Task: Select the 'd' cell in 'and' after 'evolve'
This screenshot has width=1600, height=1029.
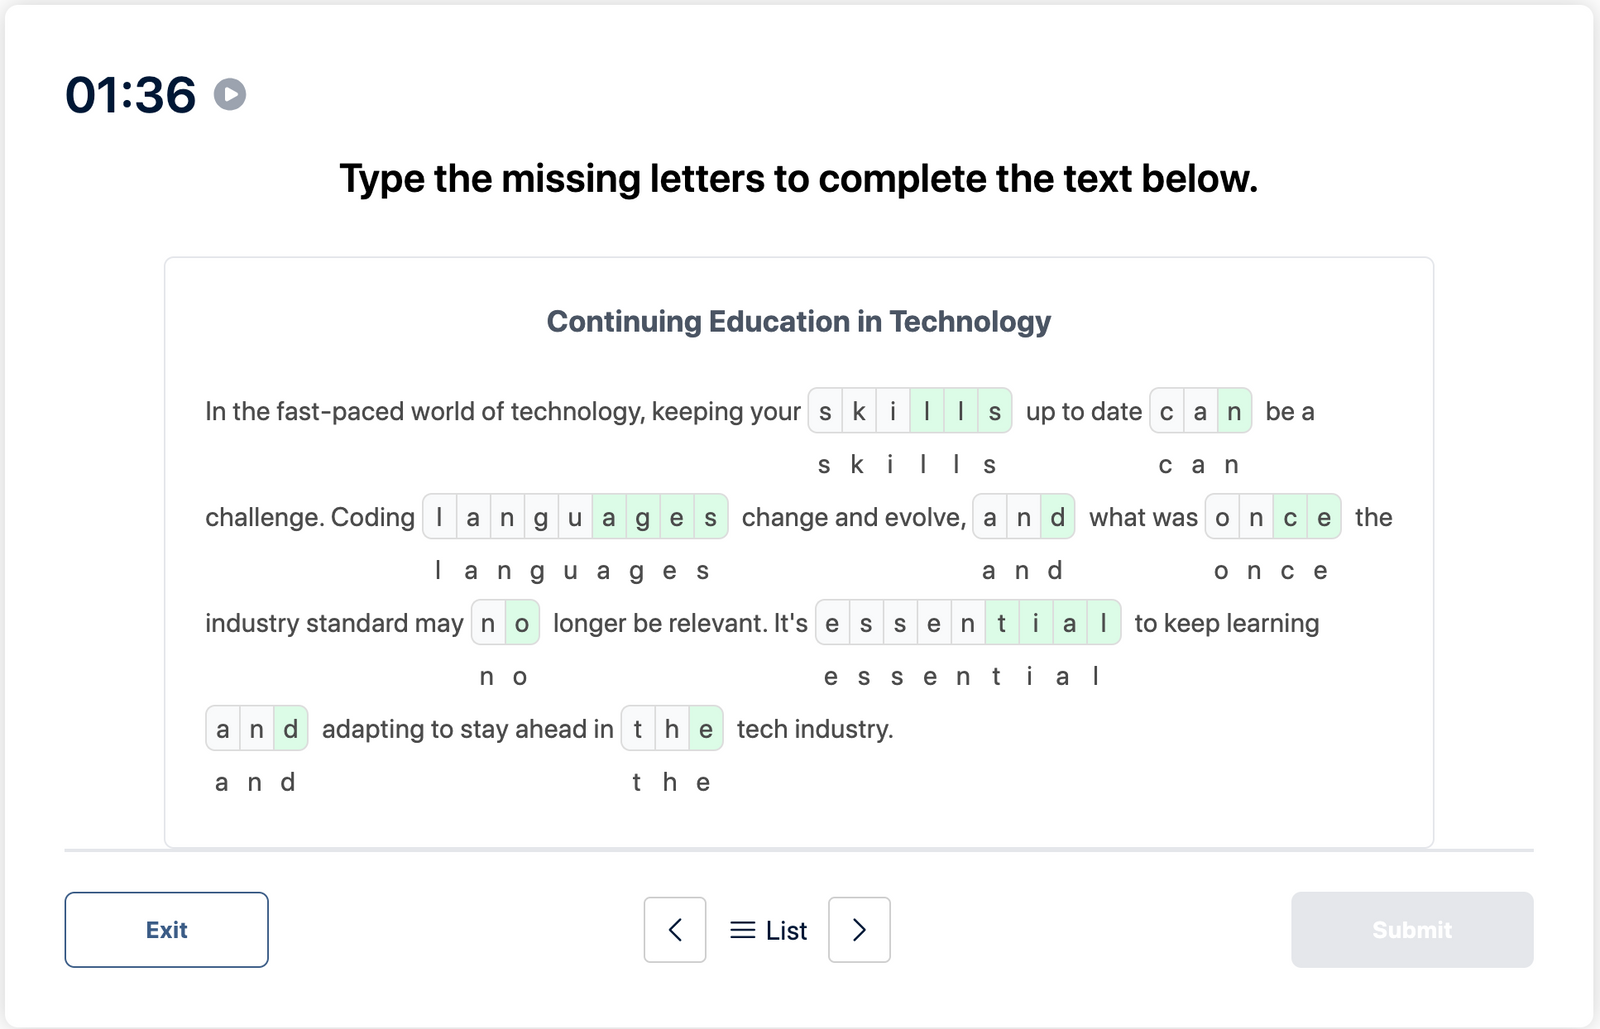Action: pos(1057,517)
